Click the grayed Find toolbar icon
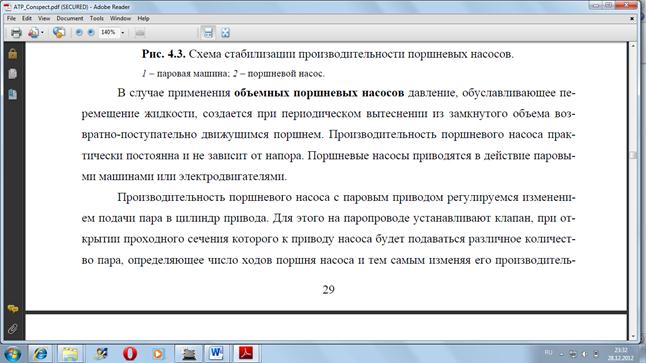The width and height of the screenshot is (646, 363). coord(140,33)
